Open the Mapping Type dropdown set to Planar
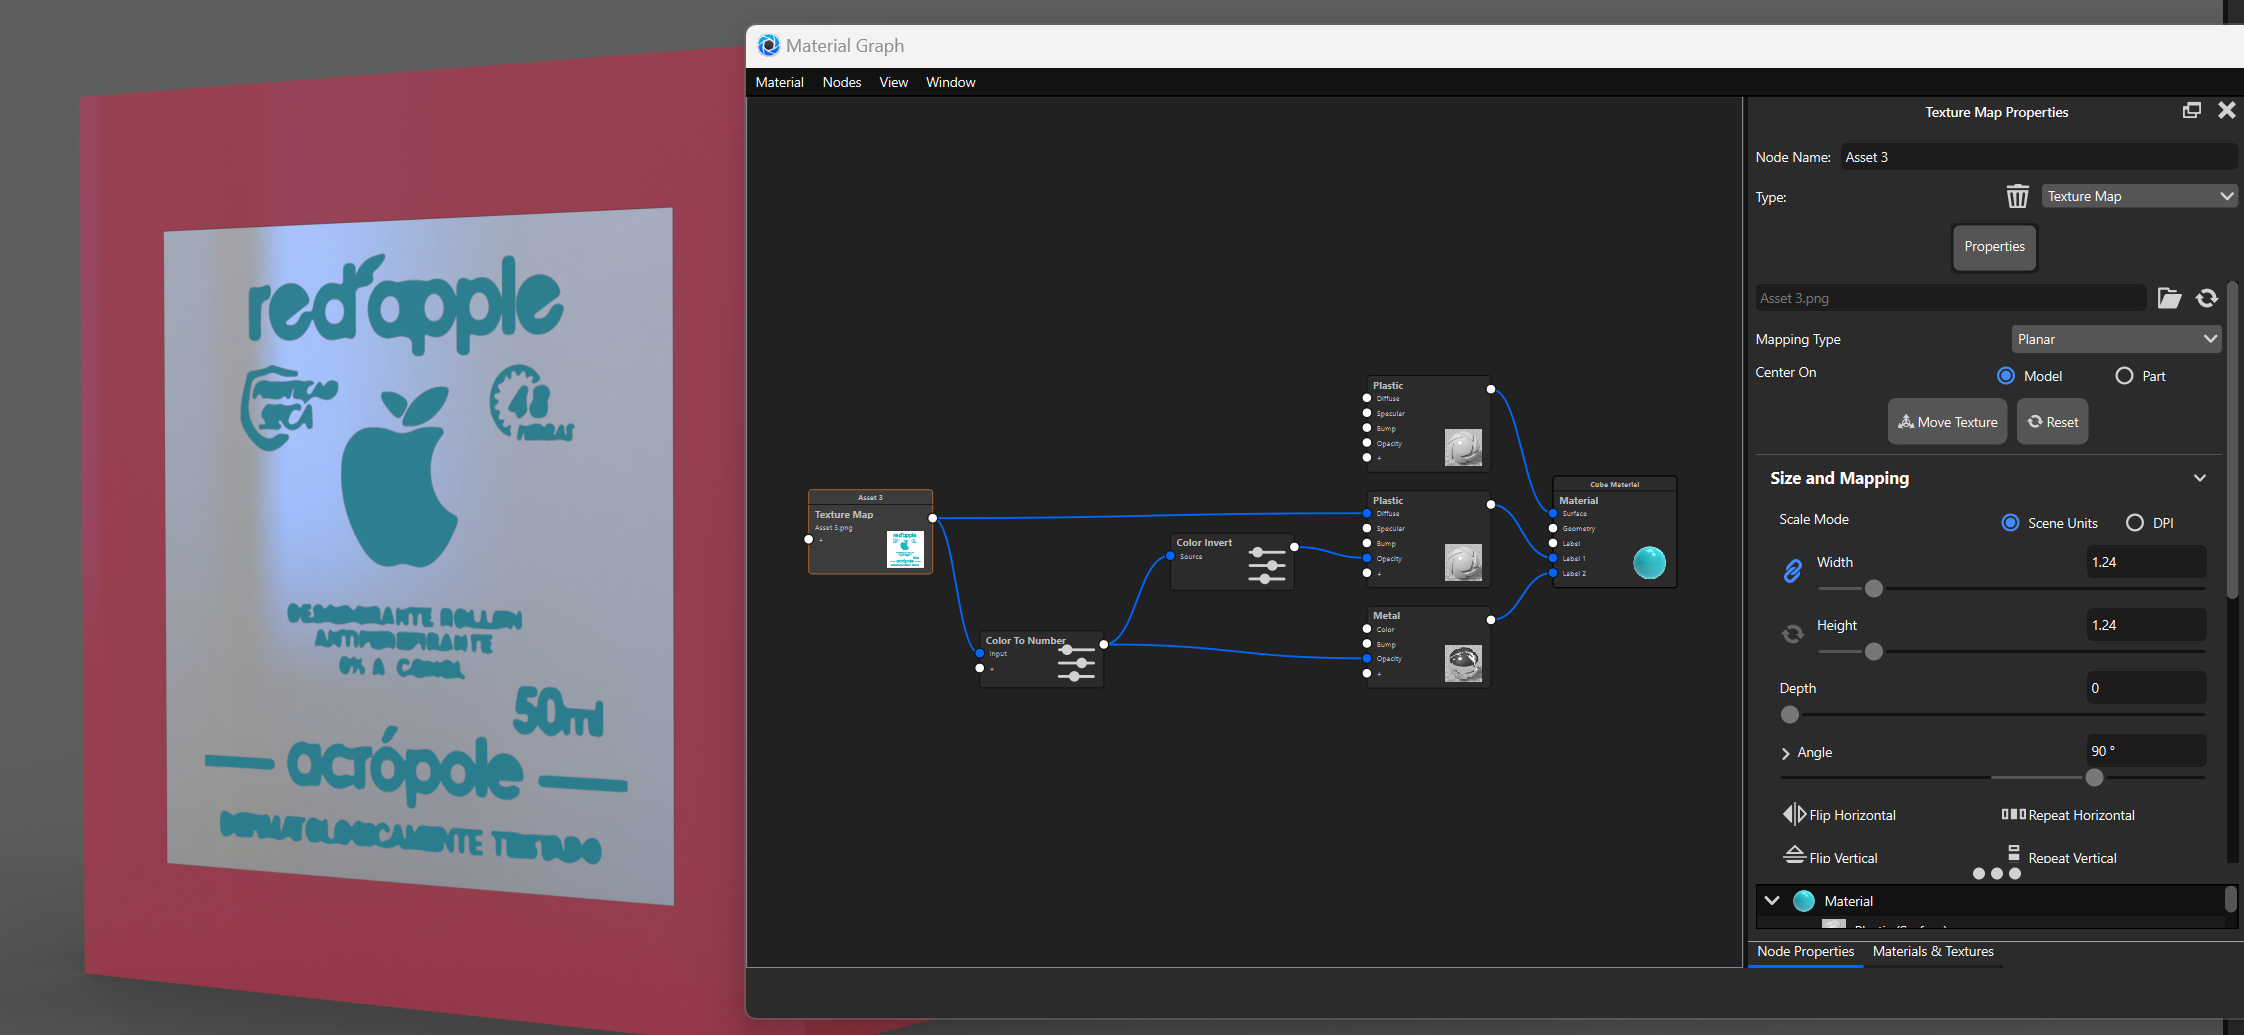The width and height of the screenshot is (2244, 1035). click(2116, 339)
